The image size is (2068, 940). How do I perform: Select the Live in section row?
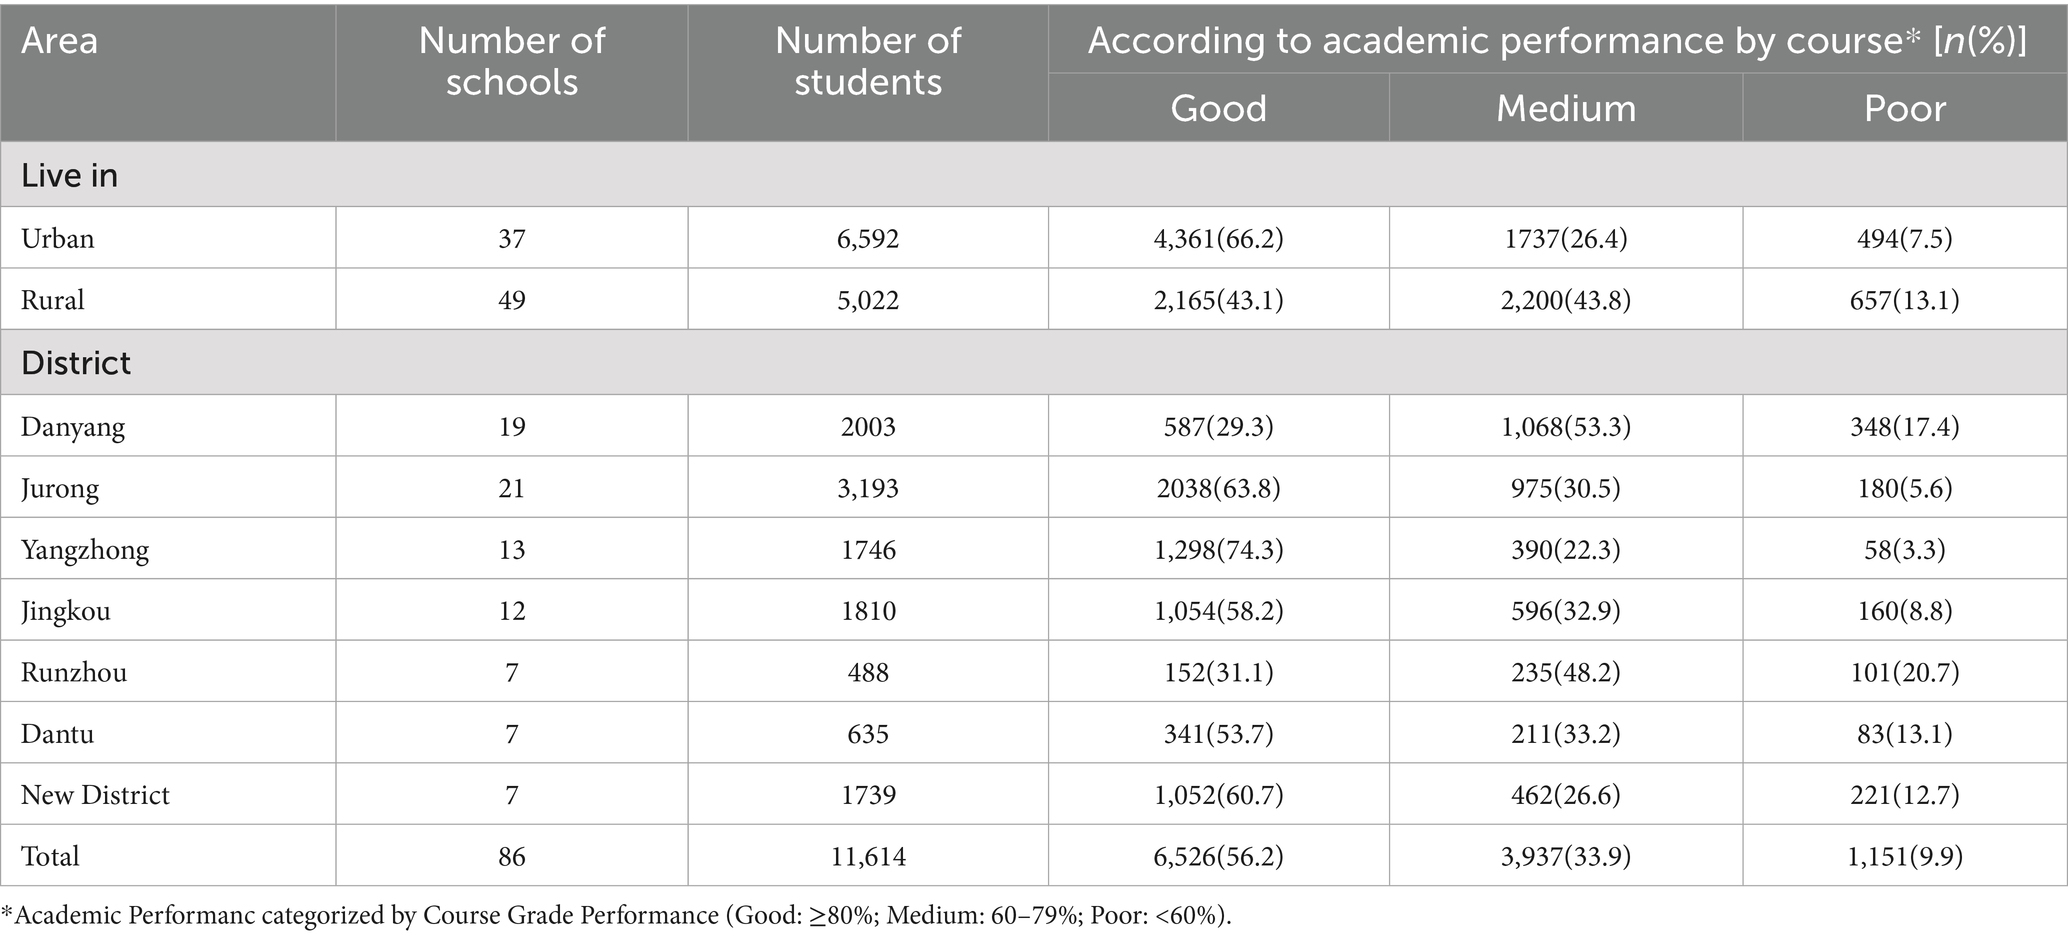point(1034,175)
